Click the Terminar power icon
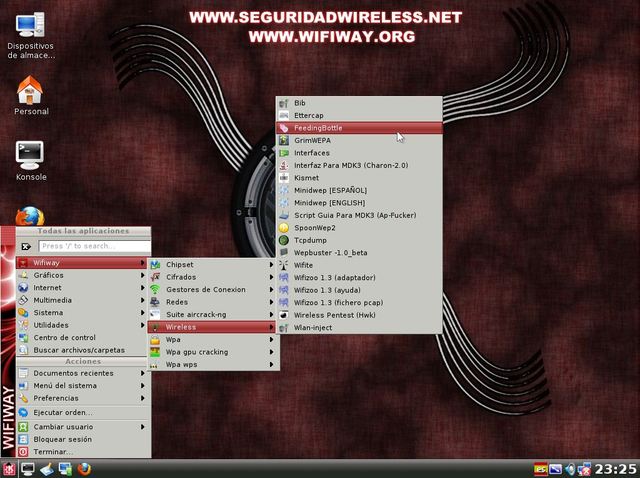 tap(23, 452)
